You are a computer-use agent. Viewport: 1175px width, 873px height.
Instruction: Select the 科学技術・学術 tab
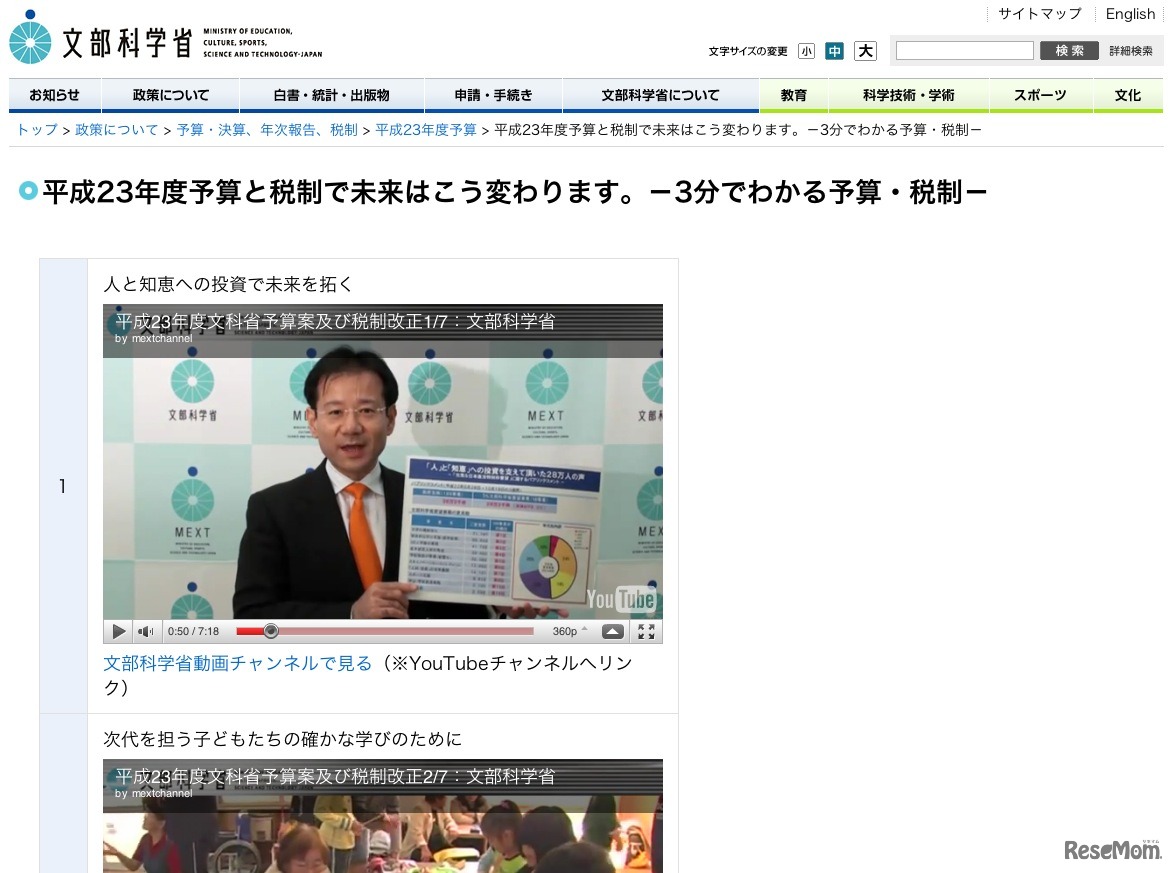(908, 95)
